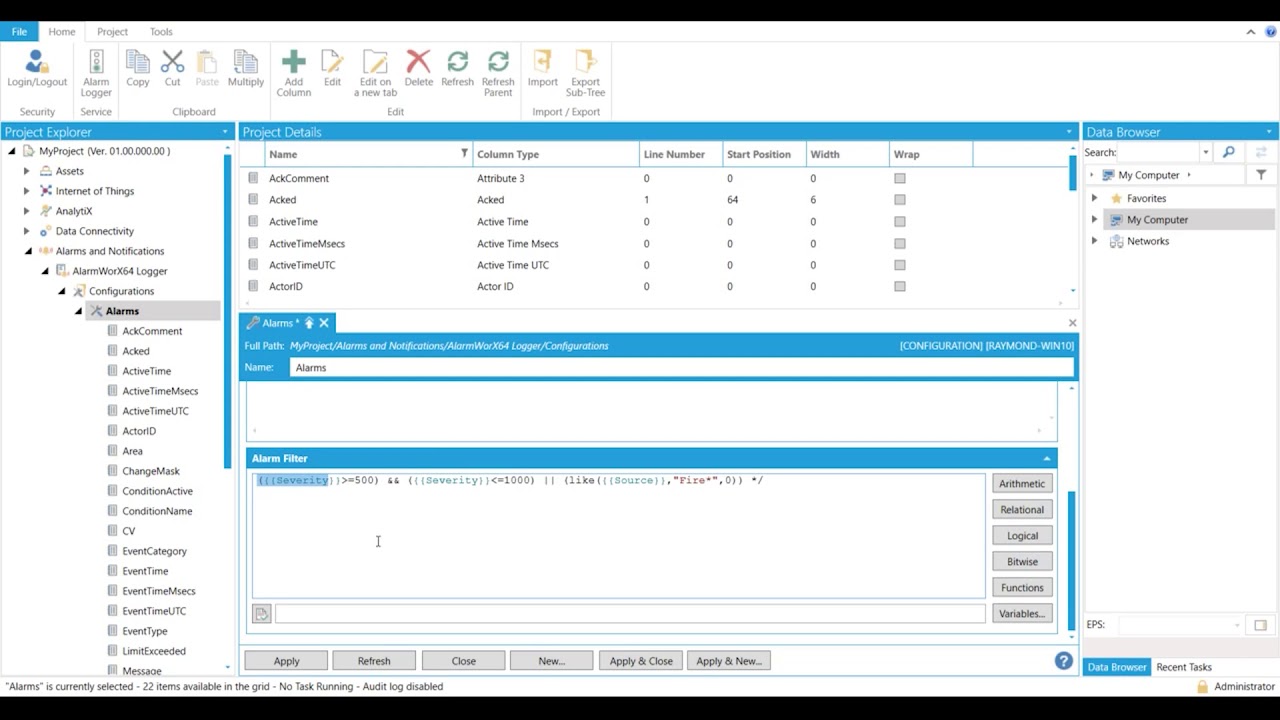Click the Apply & Close button
Image resolution: width=1280 pixels, height=720 pixels.
tap(641, 661)
